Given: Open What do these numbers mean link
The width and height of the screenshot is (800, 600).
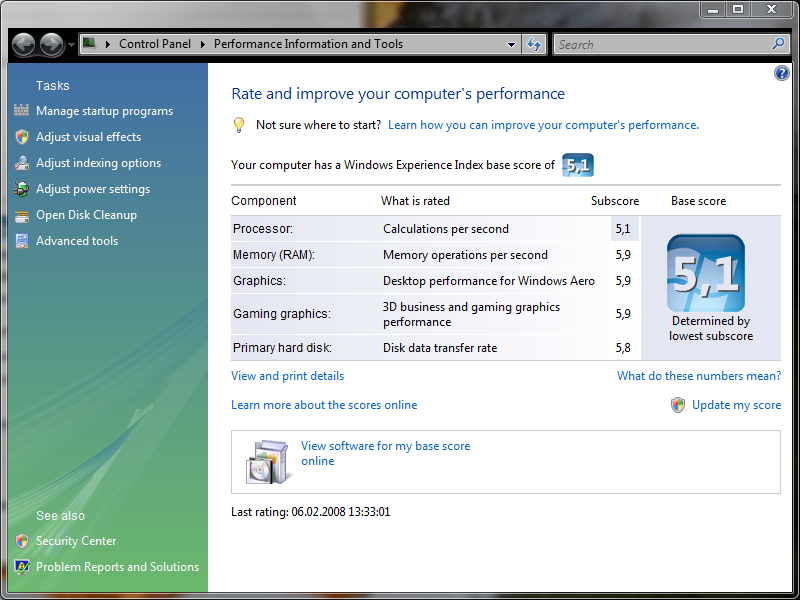Looking at the screenshot, I should coord(699,376).
